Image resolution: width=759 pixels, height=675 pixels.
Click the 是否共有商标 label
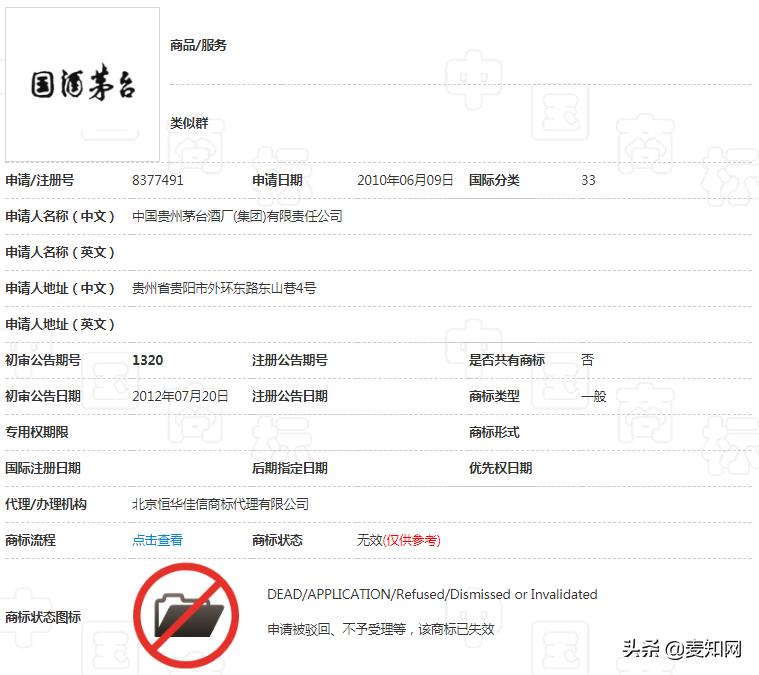[x=507, y=360]
